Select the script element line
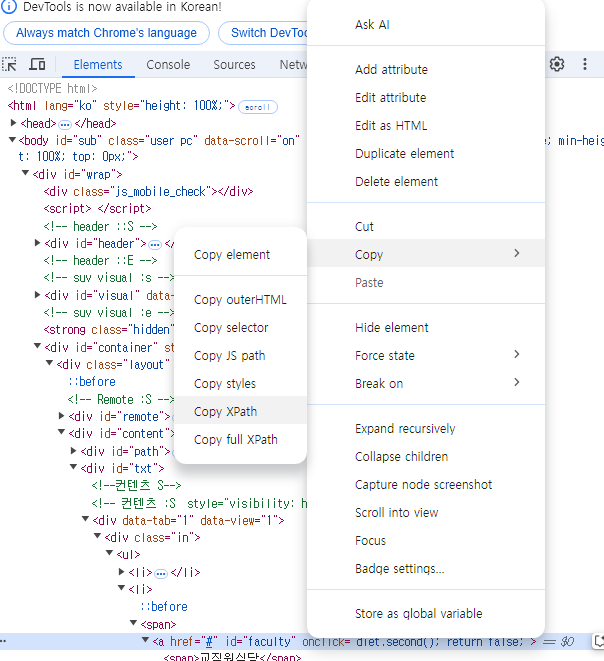 [x=97, y=209]
